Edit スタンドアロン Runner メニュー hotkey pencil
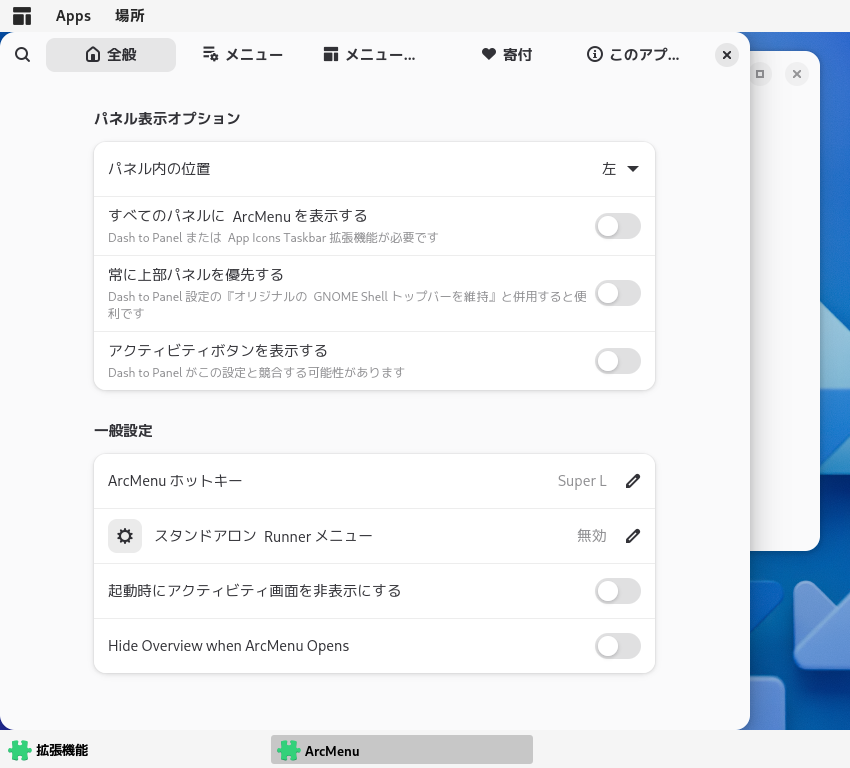 [633, 536]
